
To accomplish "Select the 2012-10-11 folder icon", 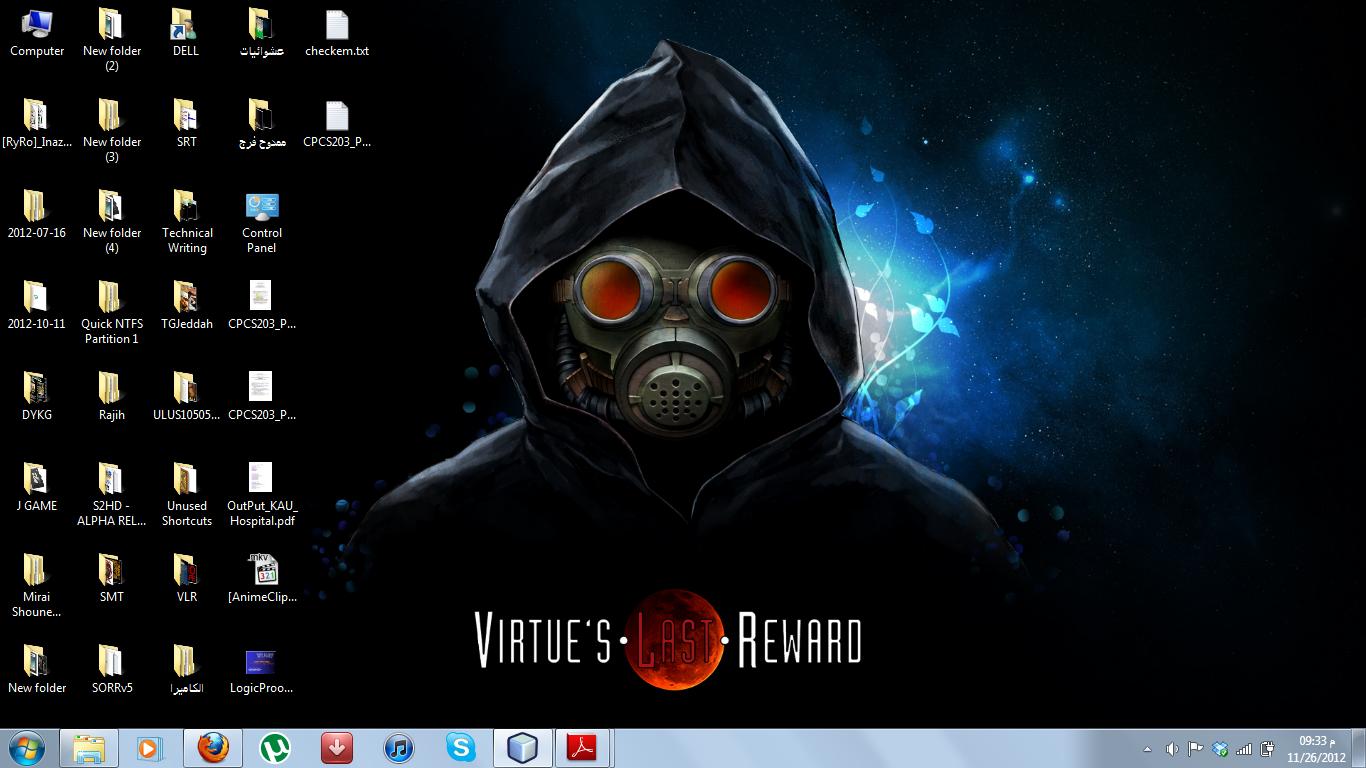I will (x=37, y=306).
